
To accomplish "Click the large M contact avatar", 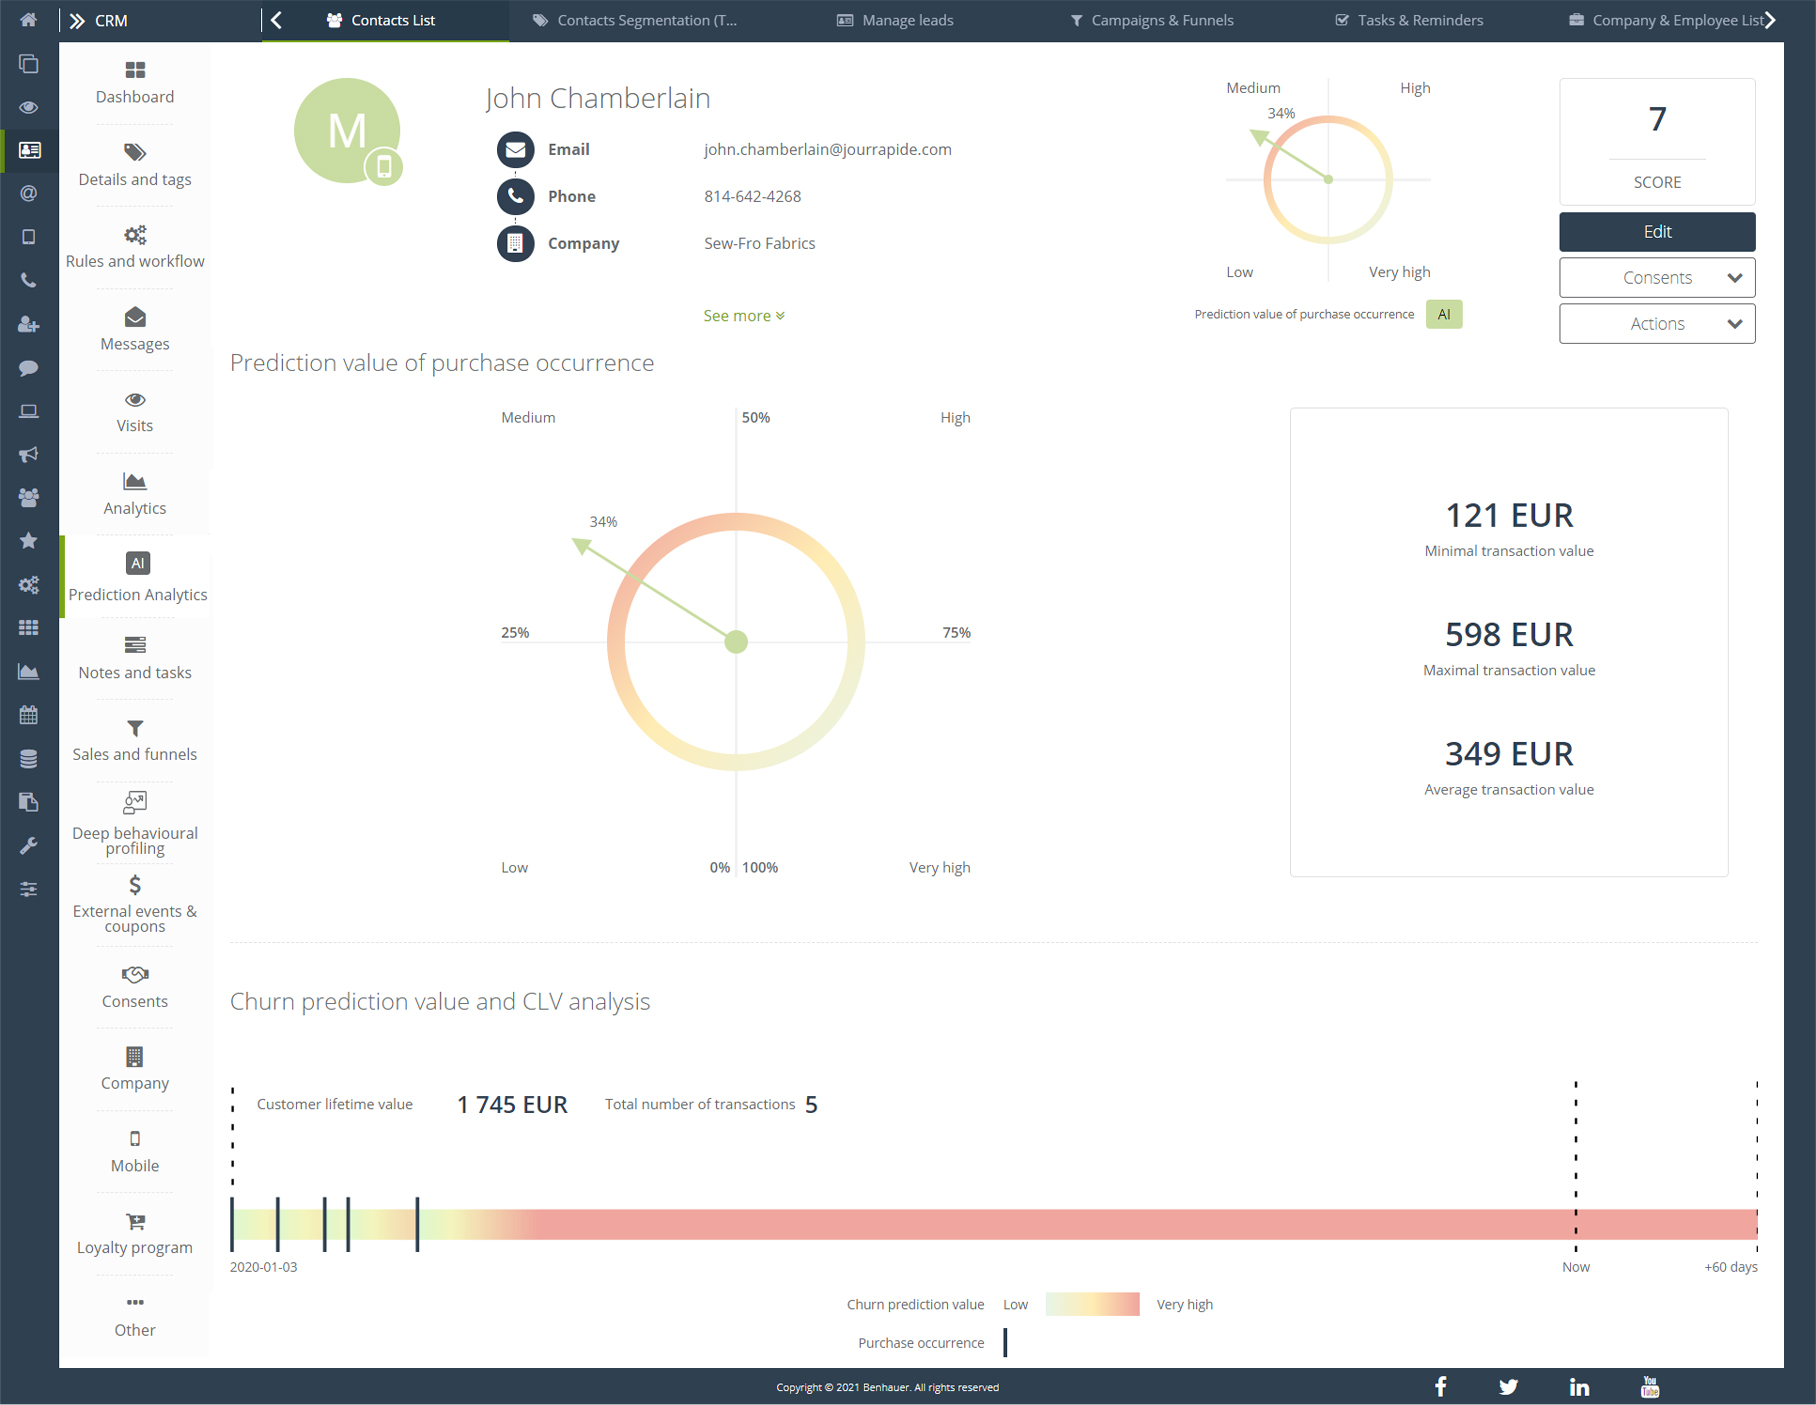I will click(x=347, y=131).
